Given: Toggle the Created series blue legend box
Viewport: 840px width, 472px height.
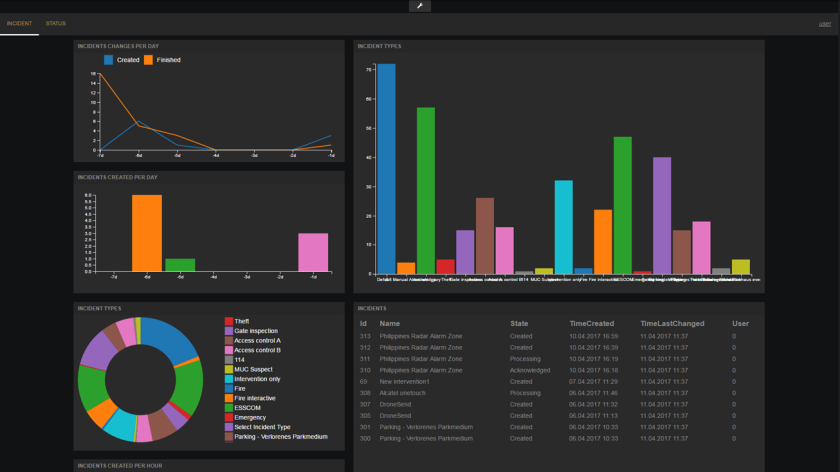Looking at the screenshot, I should 109,60.
